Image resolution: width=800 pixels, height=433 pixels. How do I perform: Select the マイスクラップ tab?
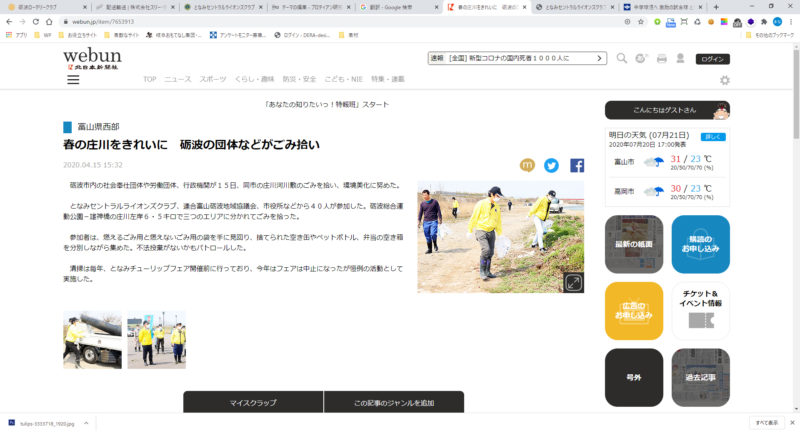click(253, 402)
